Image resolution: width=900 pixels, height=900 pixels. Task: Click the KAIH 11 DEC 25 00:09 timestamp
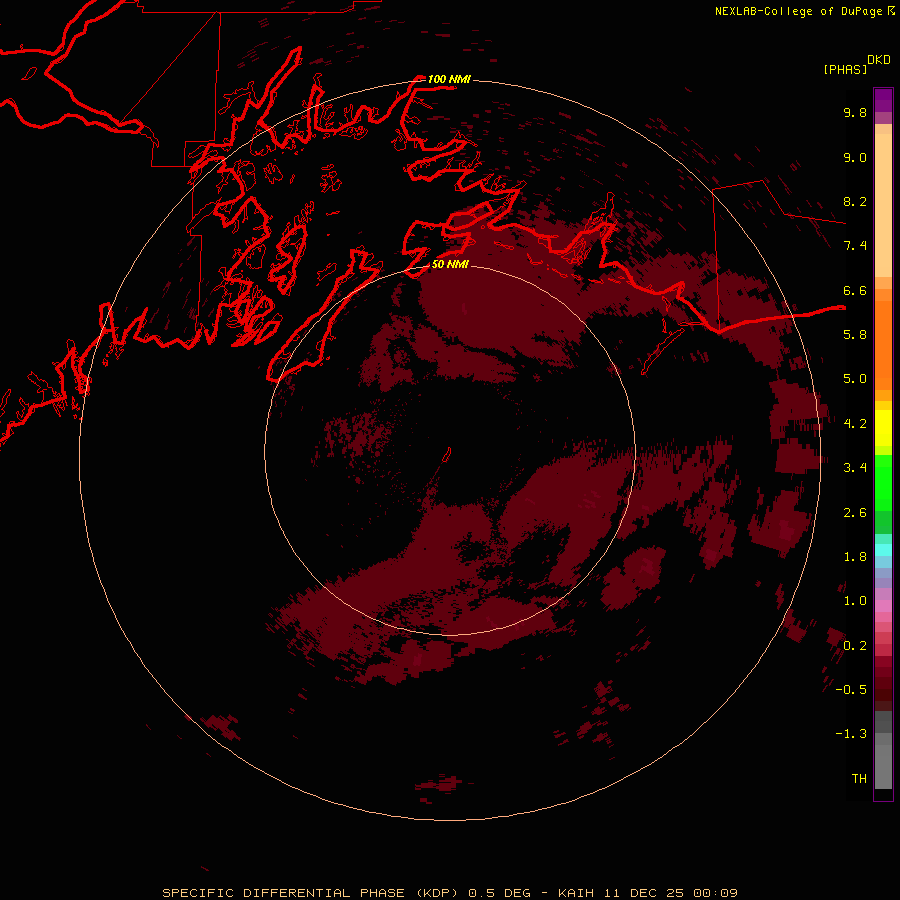point(647,893)
